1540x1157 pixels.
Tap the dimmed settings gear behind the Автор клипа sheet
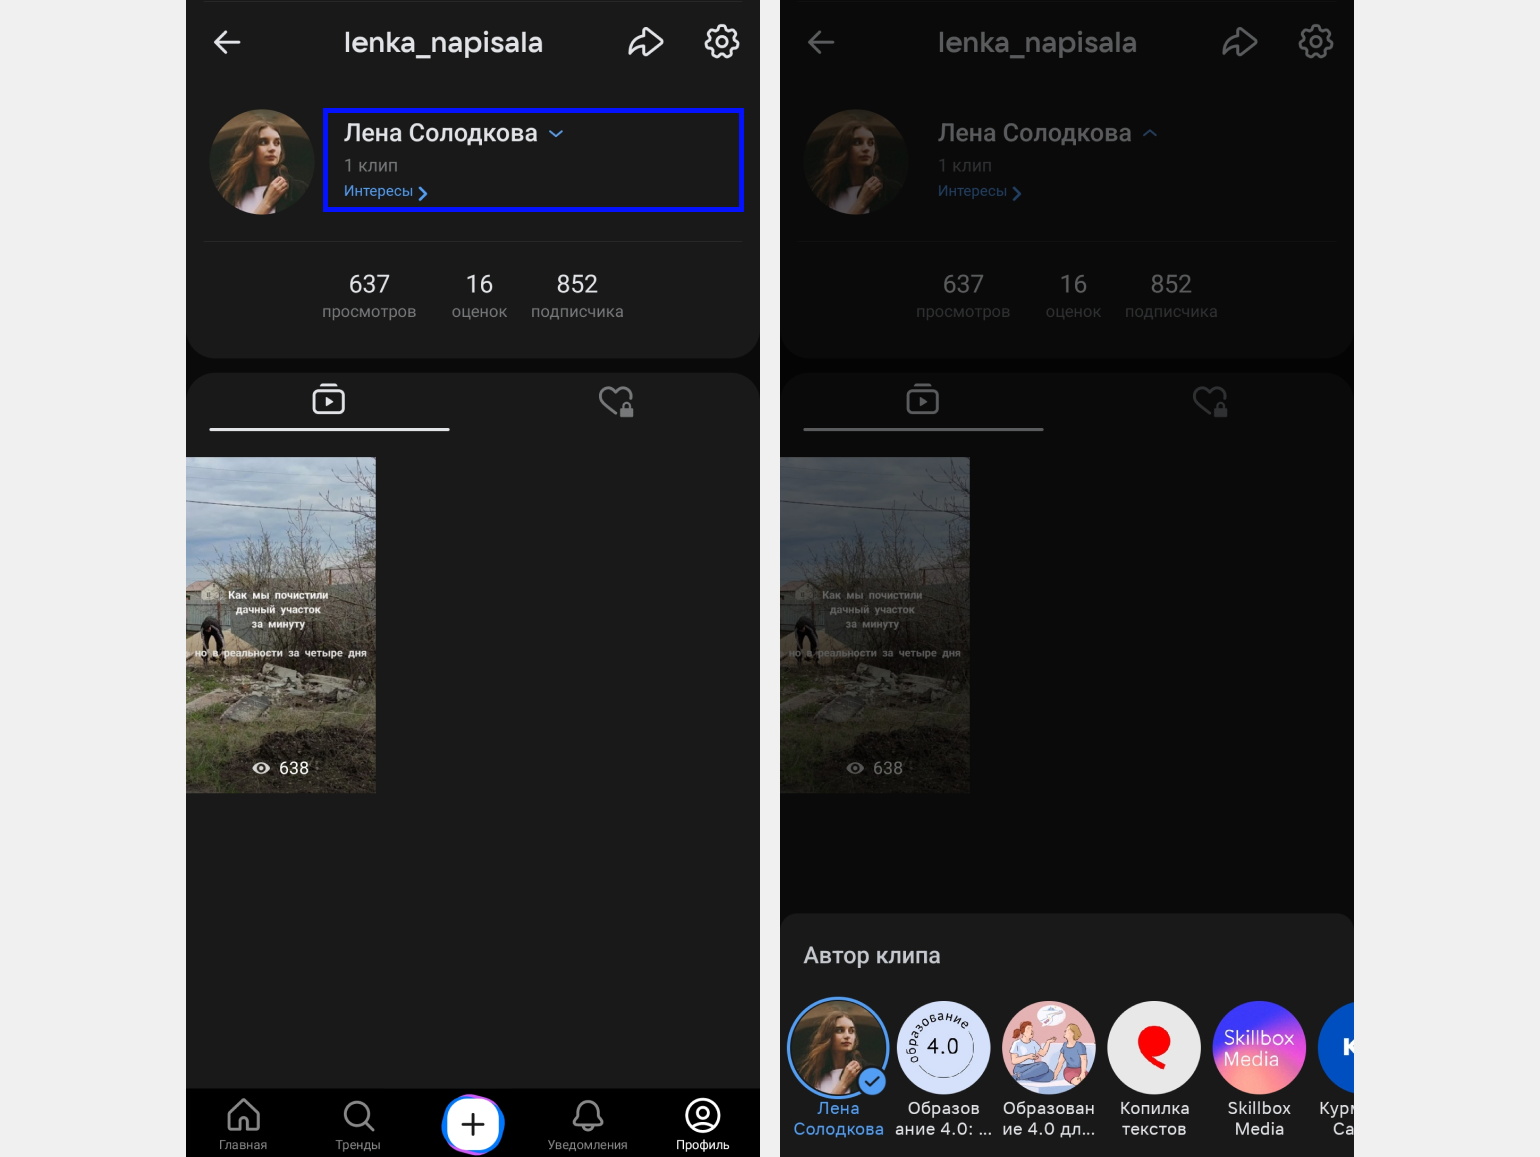pos(1316,42)
